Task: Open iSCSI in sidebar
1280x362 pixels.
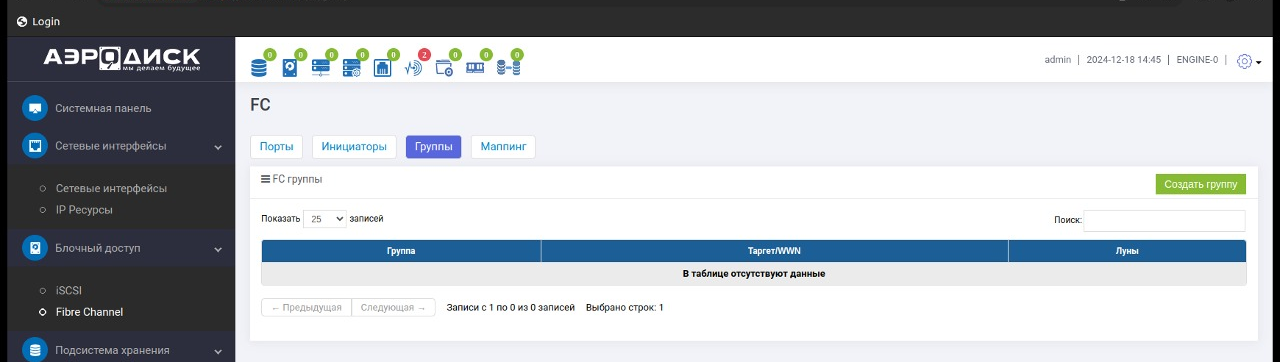Action: [69, 290]
